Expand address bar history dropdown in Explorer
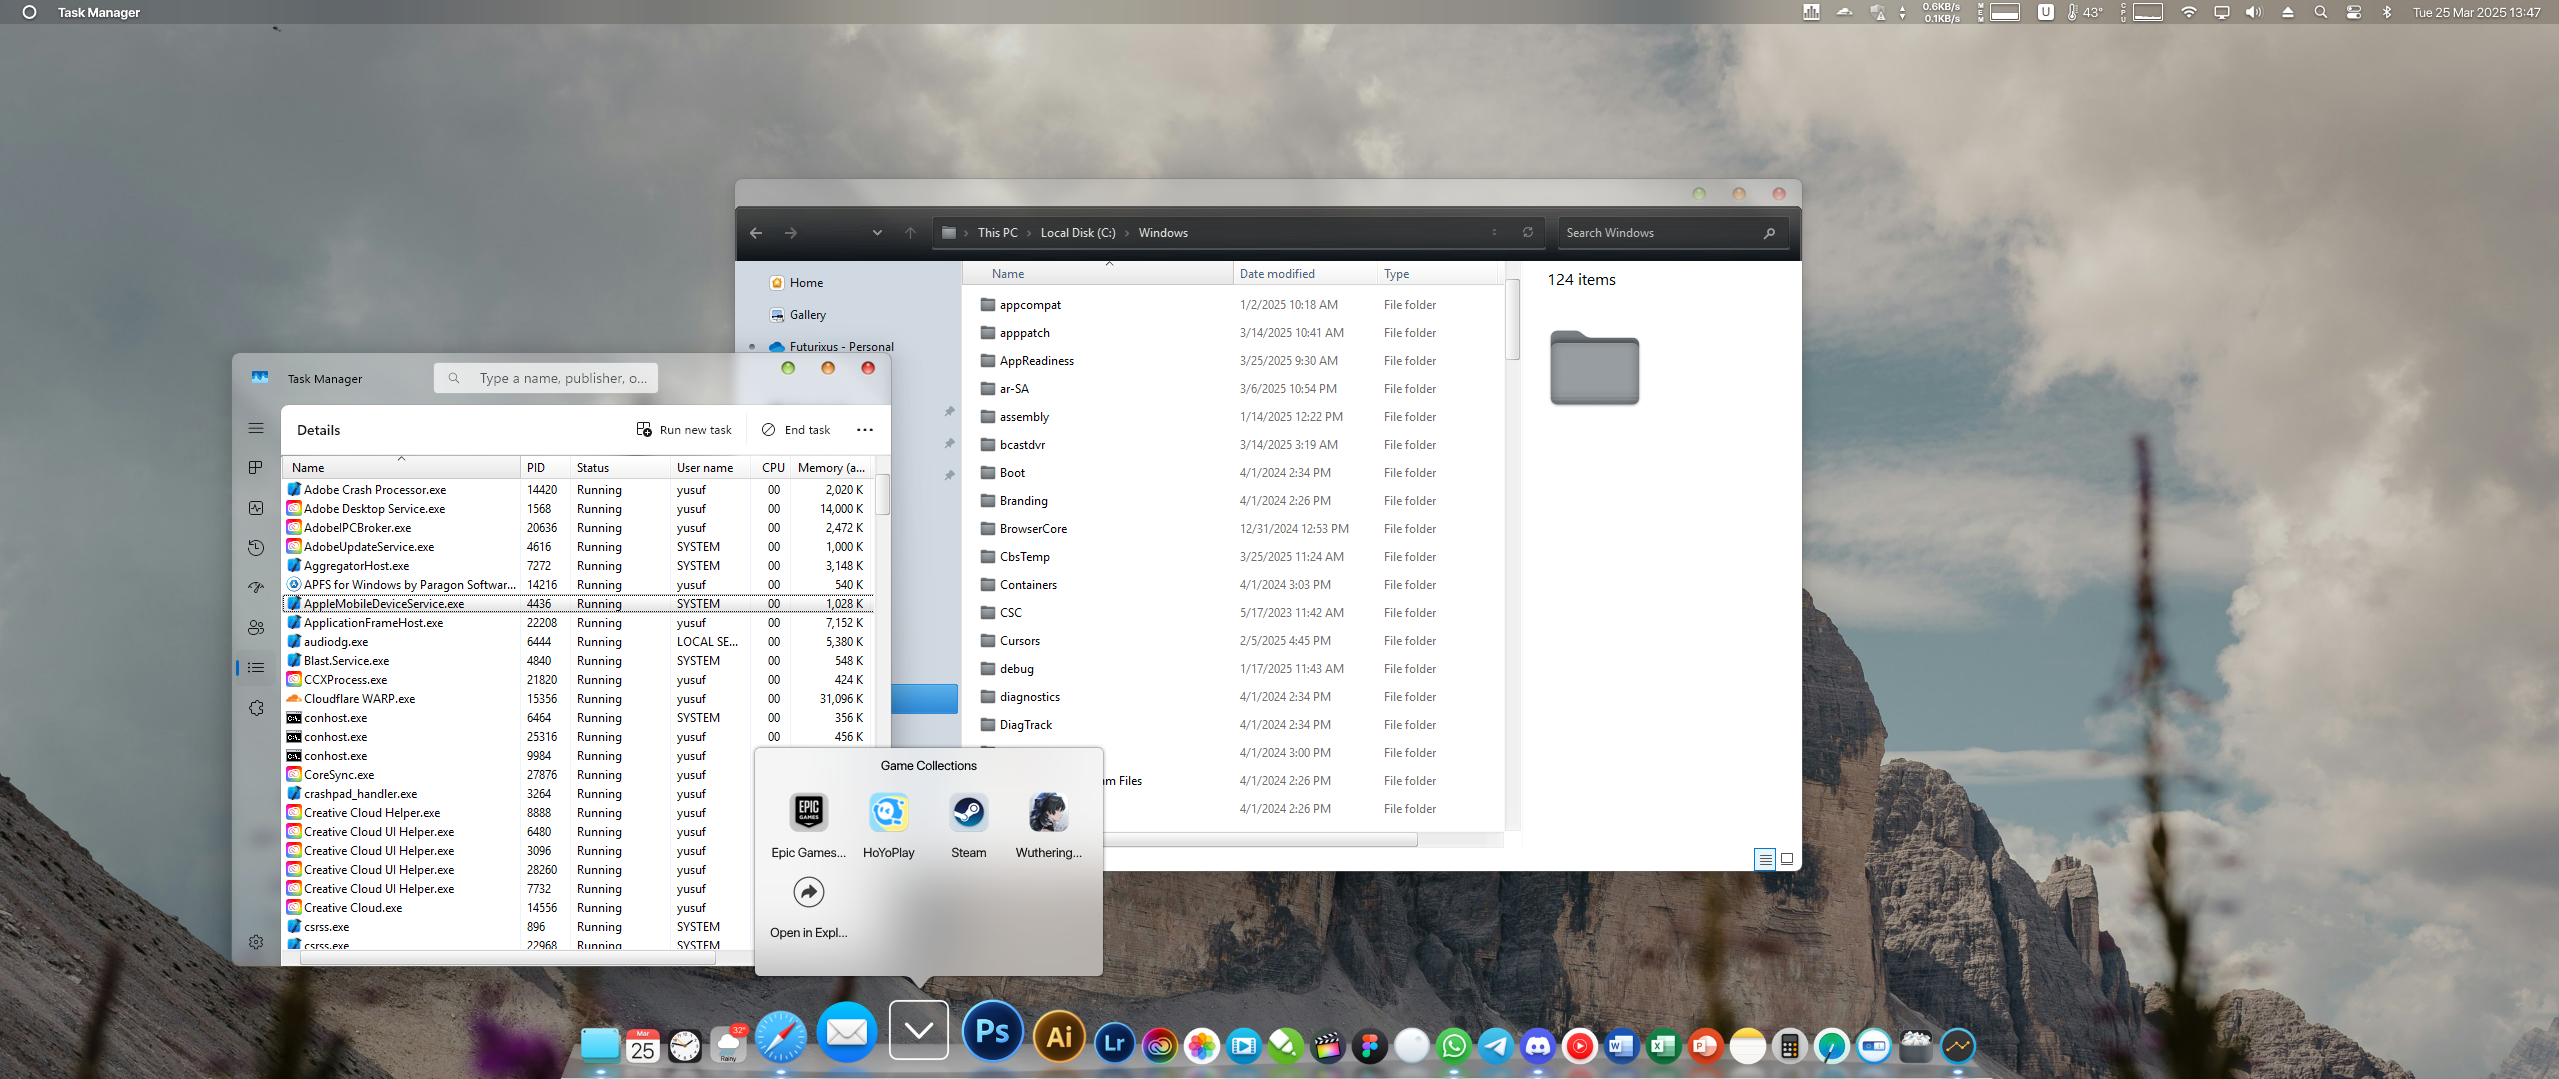This screenshot has height=1079, width=2559. click(1495, 233)
